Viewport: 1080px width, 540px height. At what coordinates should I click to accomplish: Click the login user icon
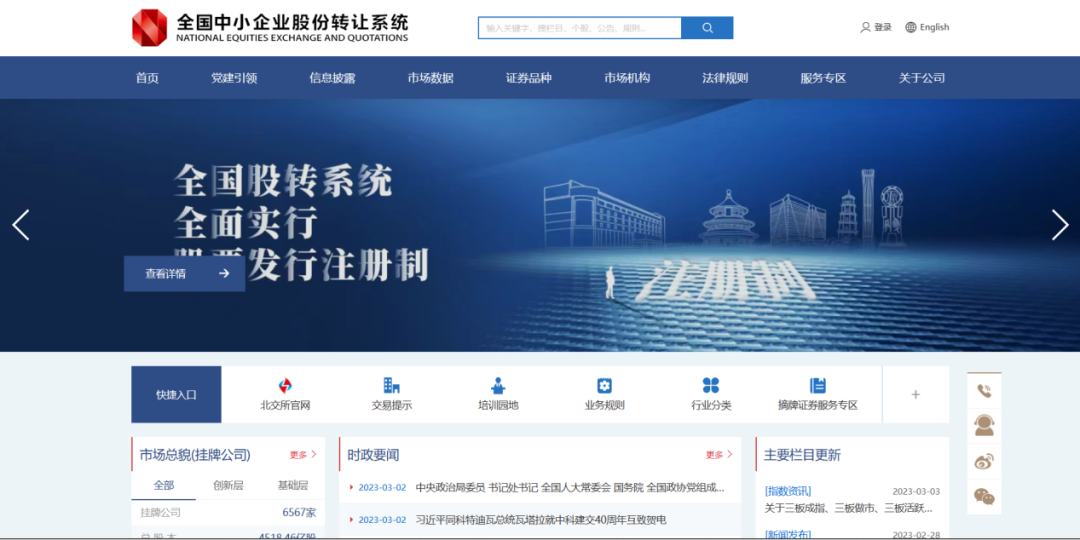[x=865, y=28]
